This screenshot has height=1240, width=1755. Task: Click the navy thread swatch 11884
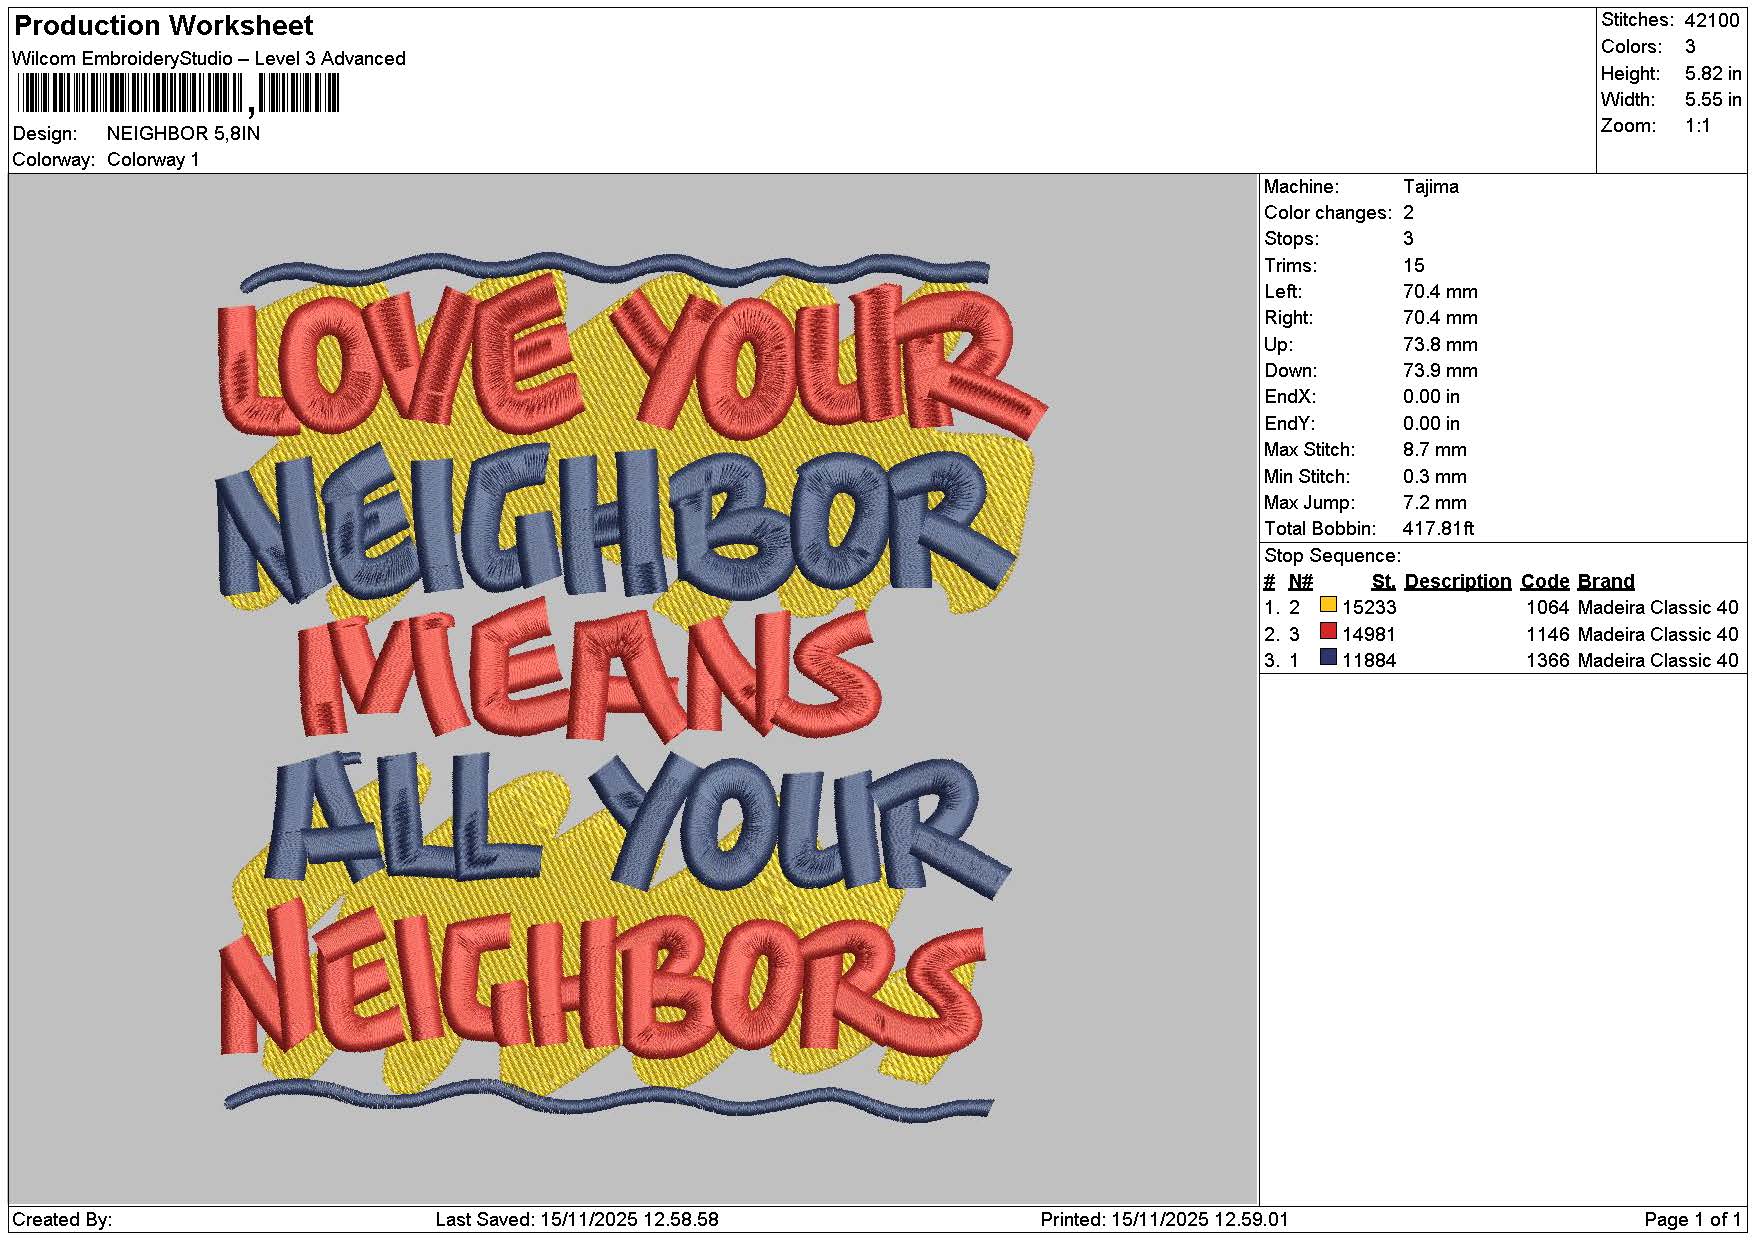(x=1328, y=657)
